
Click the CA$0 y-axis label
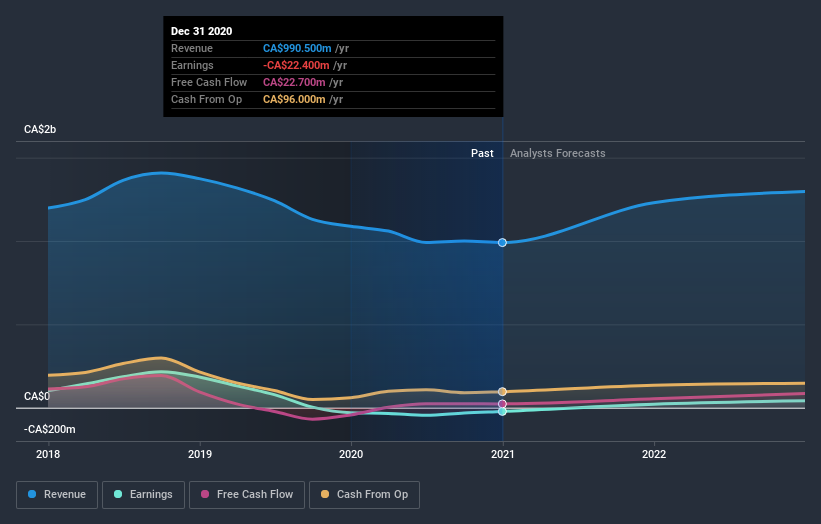(37, 396)
